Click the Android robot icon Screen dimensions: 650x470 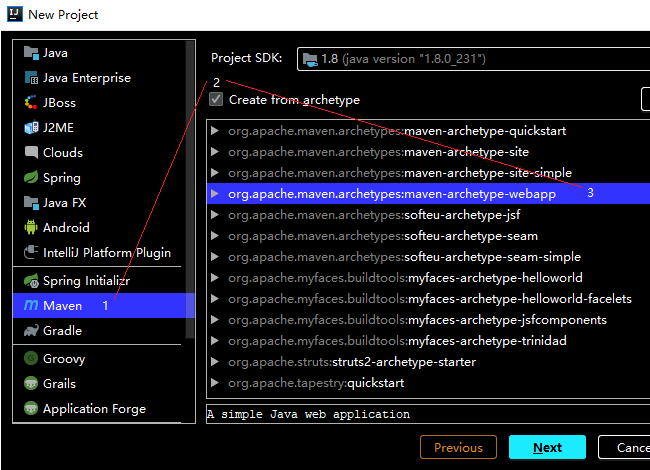(31, 227)
